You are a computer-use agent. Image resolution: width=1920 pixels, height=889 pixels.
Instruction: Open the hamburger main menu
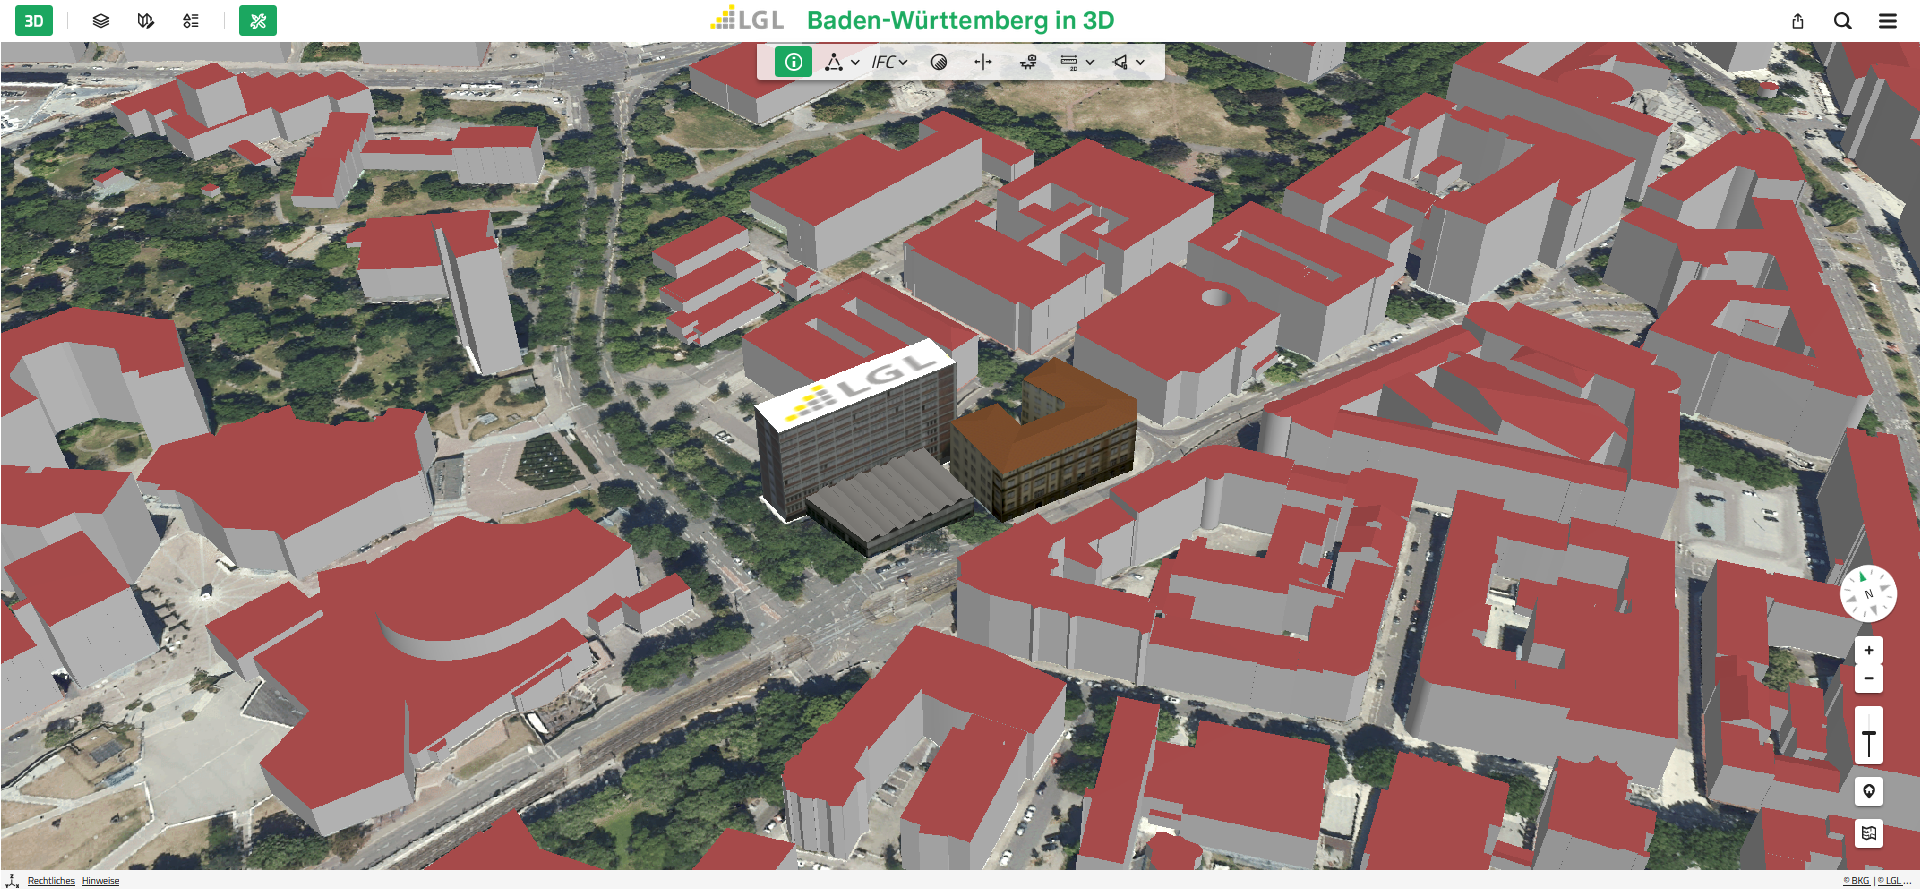tap(1888, 21)
